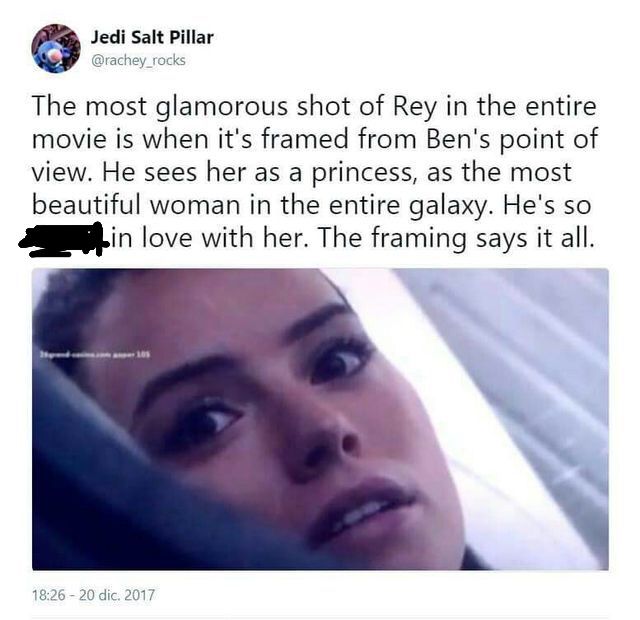Click the blacked-out scribbled word in tweet

click(x=61, y=239)
